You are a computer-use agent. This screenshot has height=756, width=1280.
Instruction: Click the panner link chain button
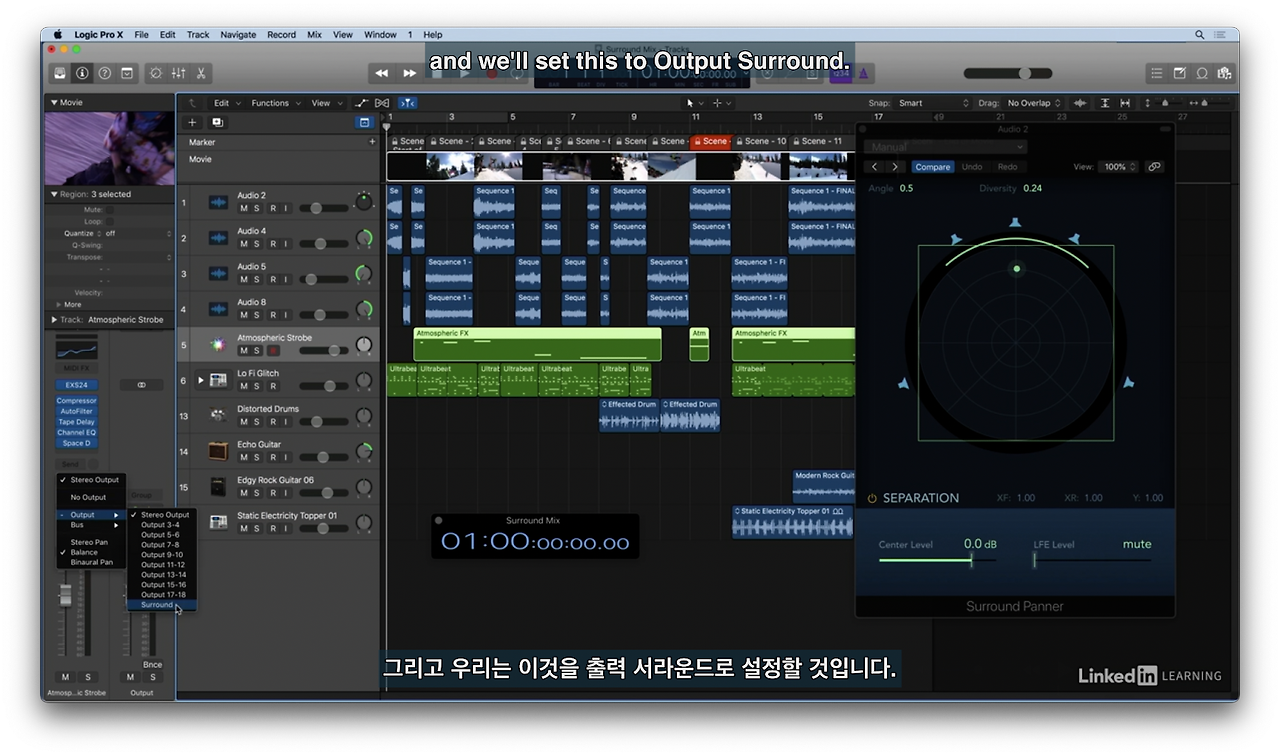coord(1154,167)
